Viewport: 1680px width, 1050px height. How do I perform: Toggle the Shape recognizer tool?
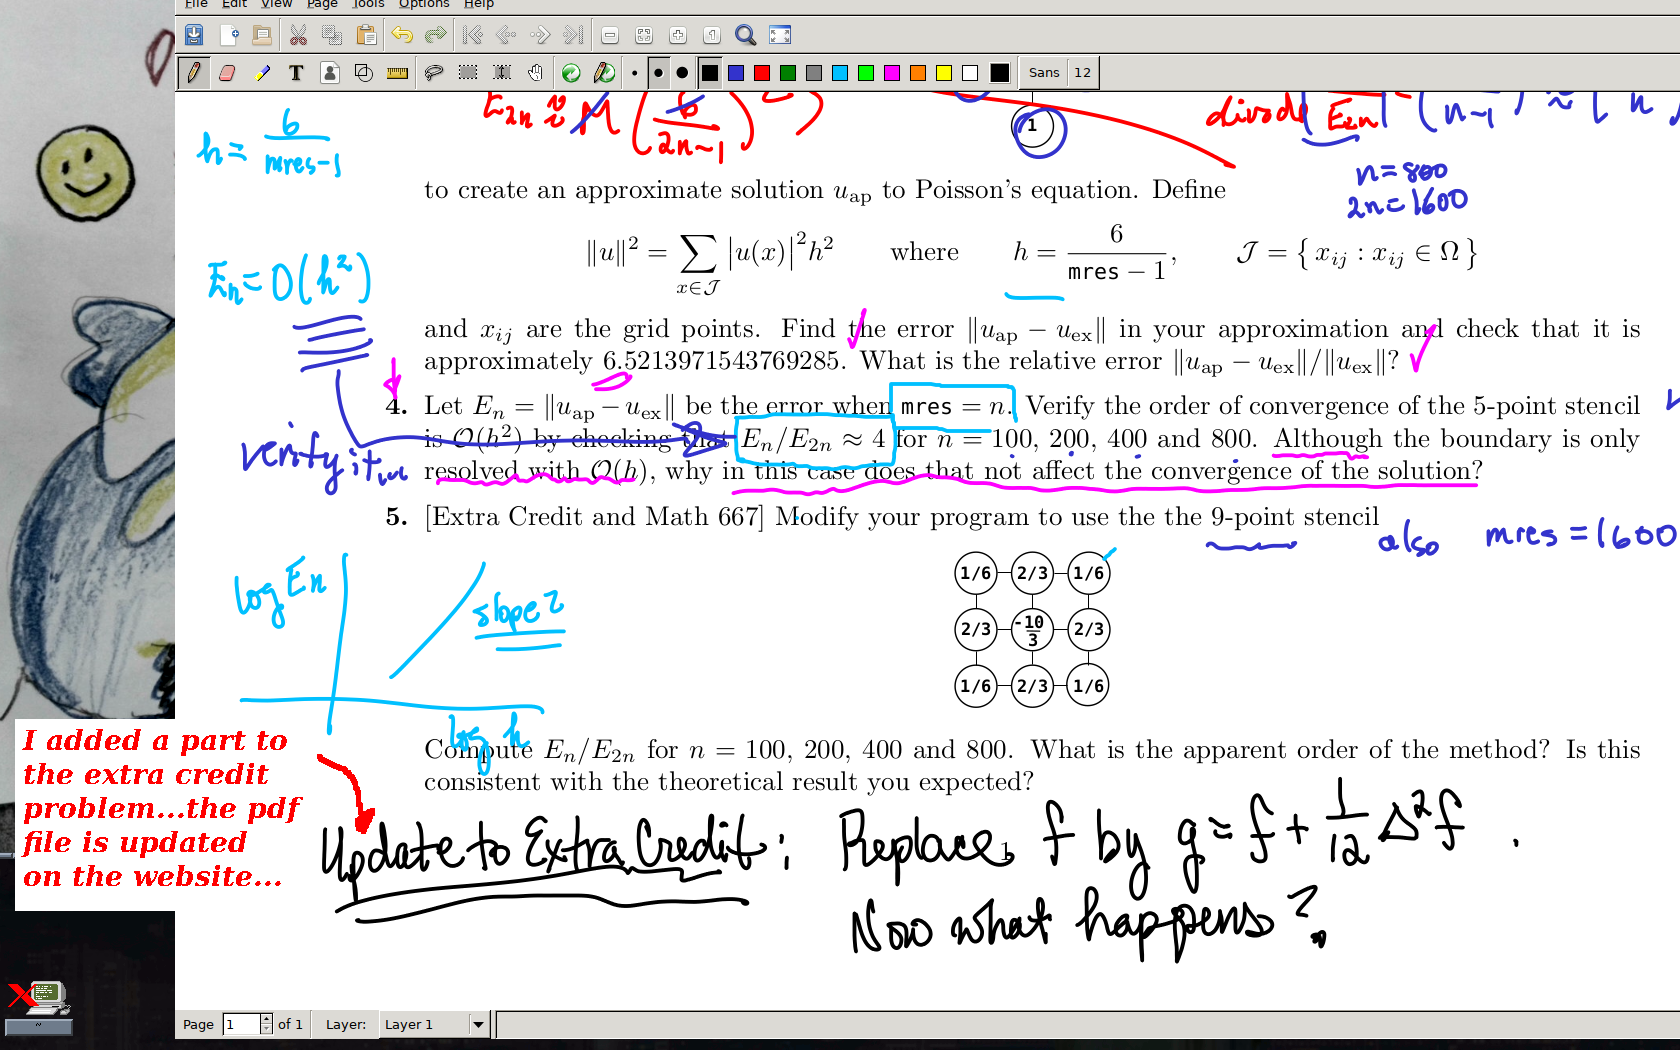364,73
